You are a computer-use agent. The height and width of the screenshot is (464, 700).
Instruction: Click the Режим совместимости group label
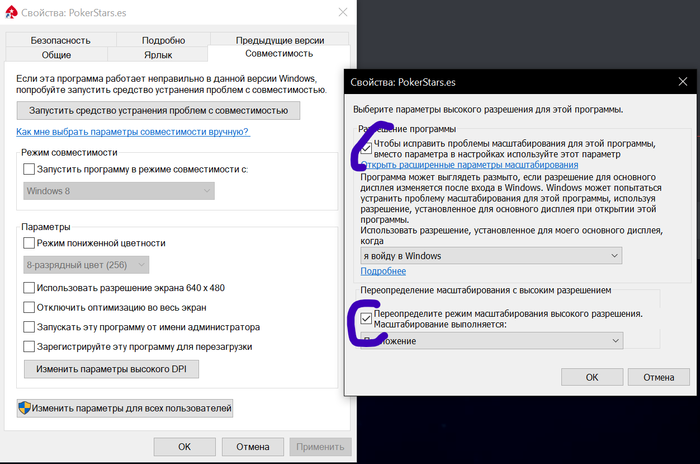[x=69, y=153]
